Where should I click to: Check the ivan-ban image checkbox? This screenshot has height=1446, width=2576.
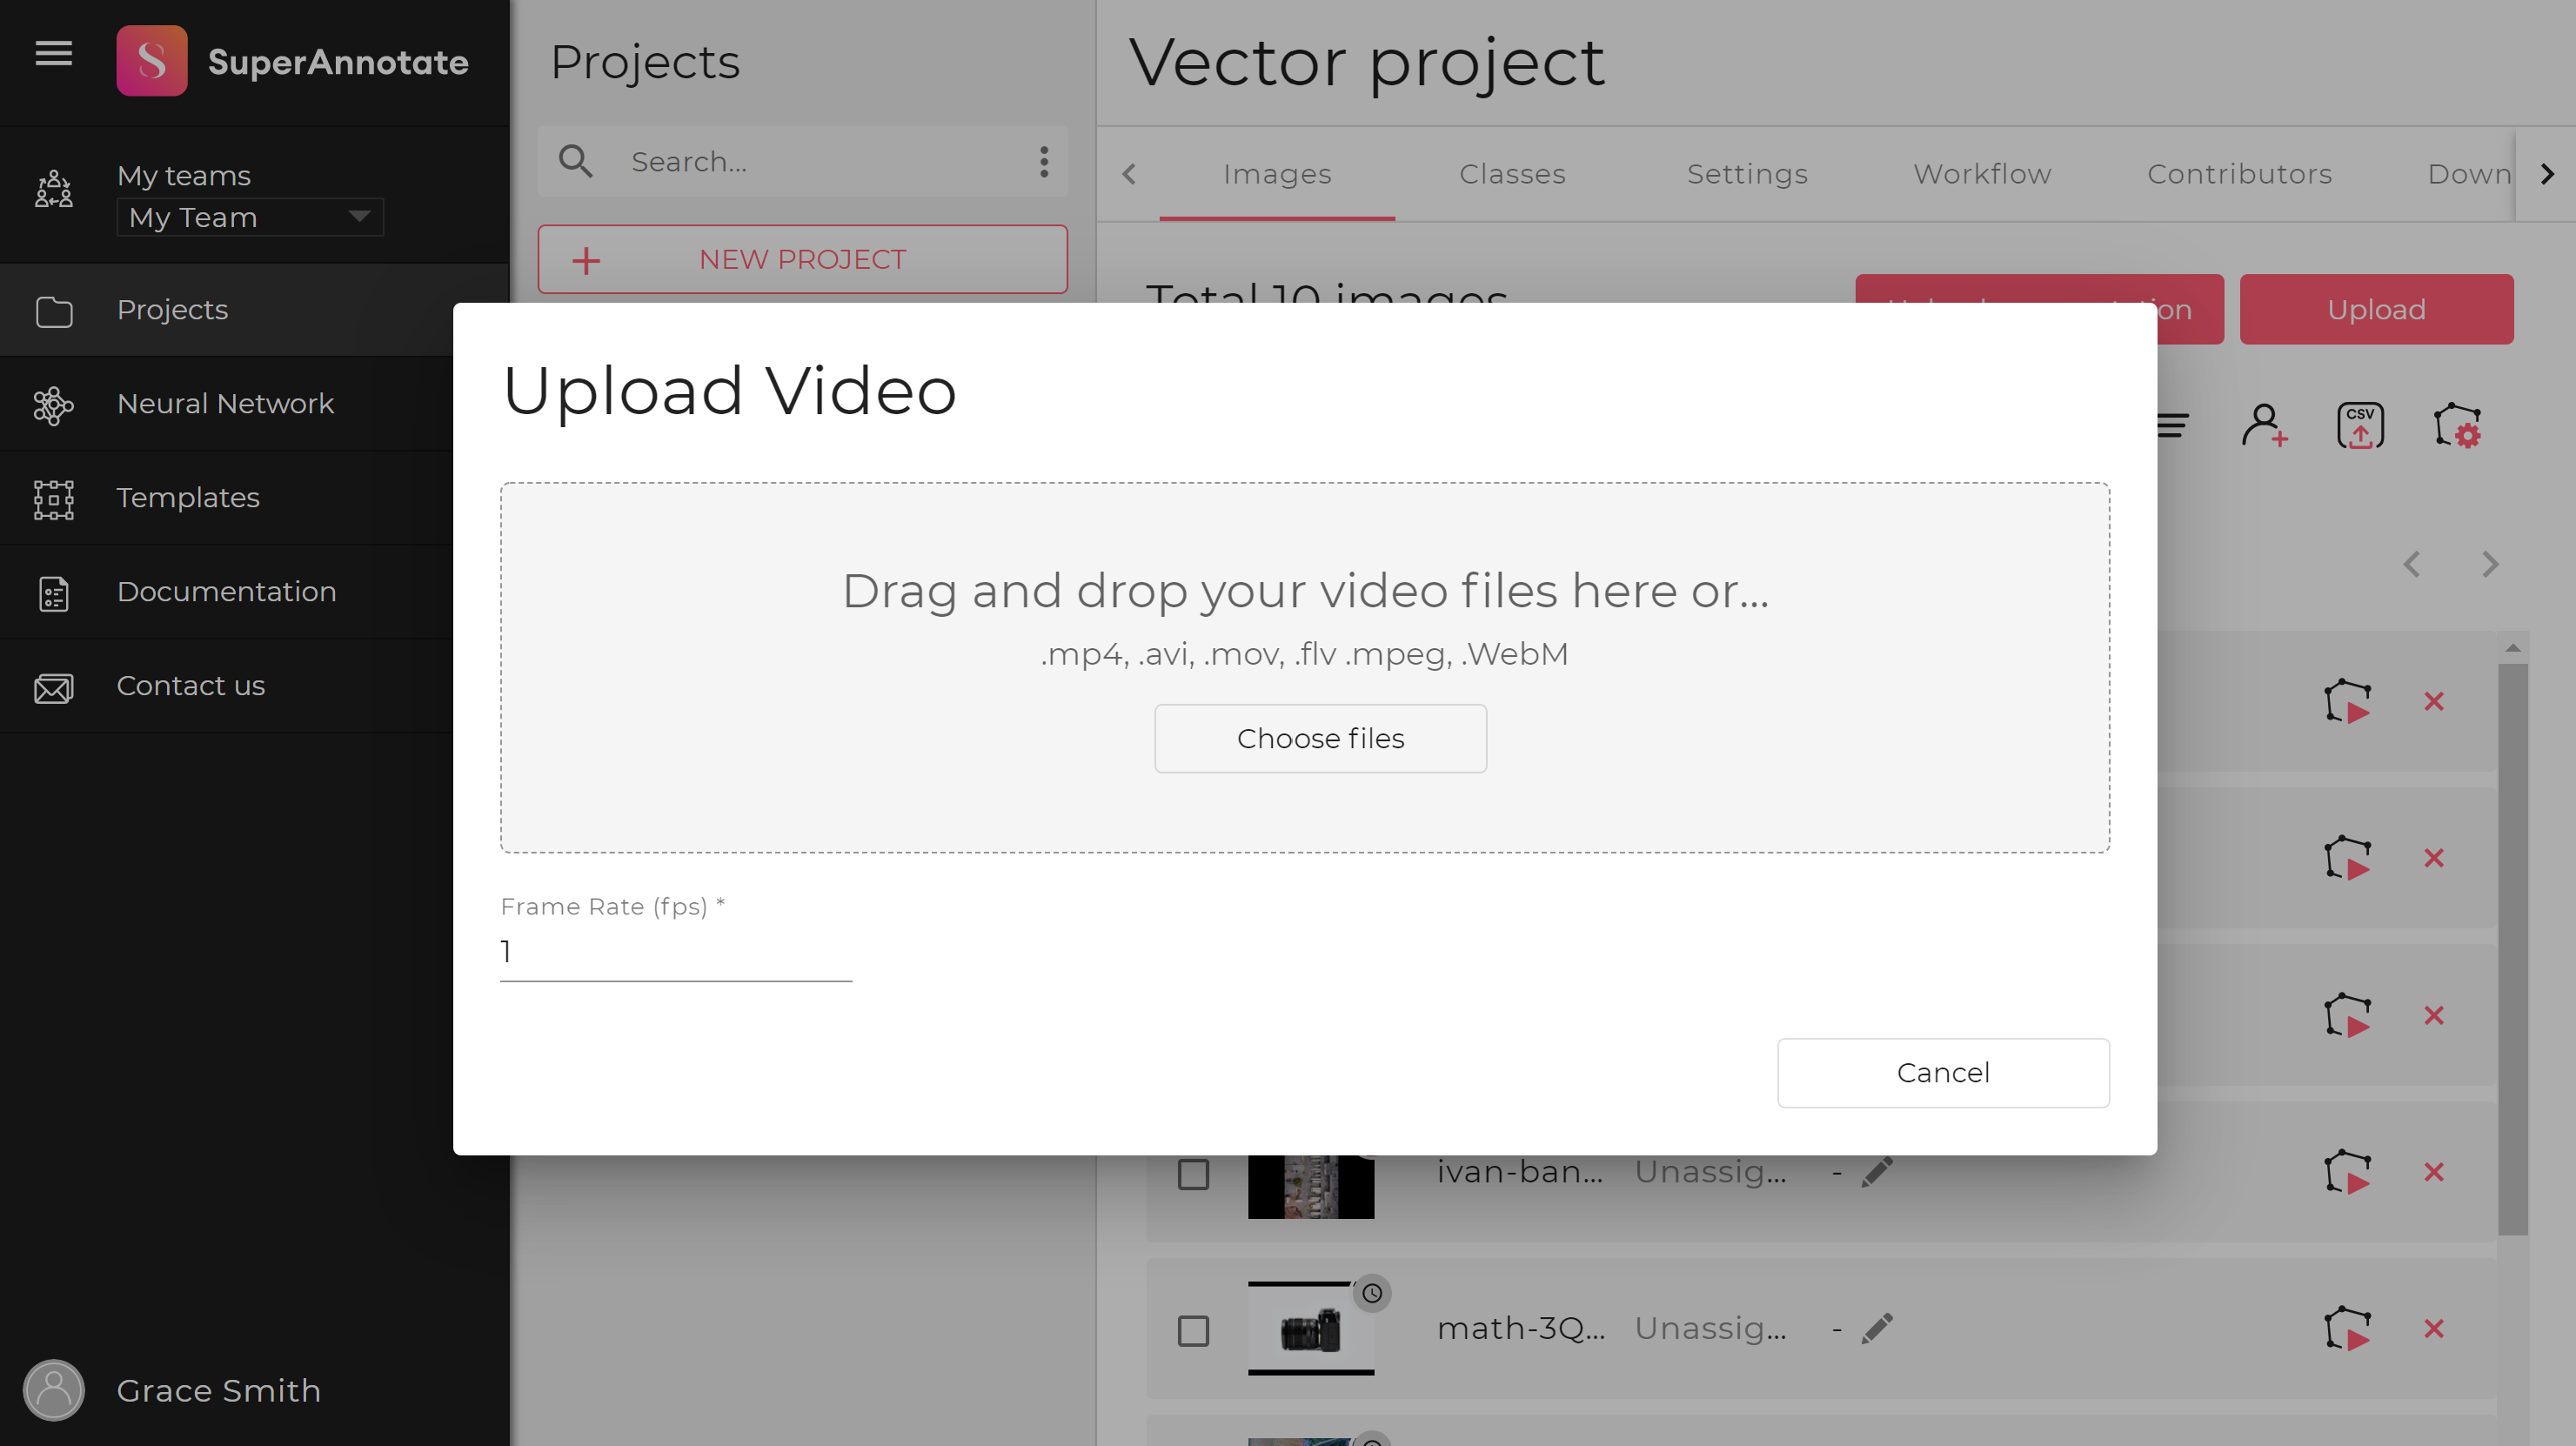tap(1193, 1174)
